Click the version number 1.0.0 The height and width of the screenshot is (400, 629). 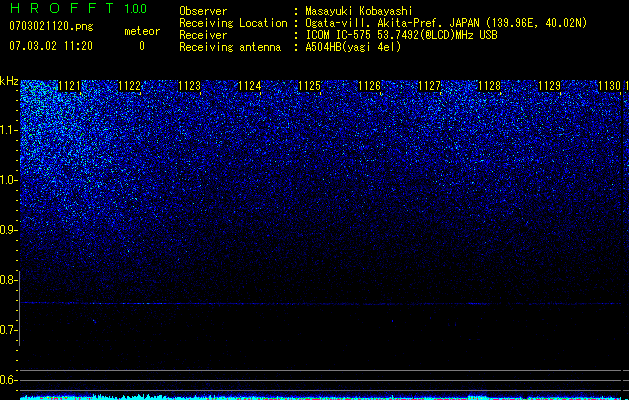[x=136, y=9]
